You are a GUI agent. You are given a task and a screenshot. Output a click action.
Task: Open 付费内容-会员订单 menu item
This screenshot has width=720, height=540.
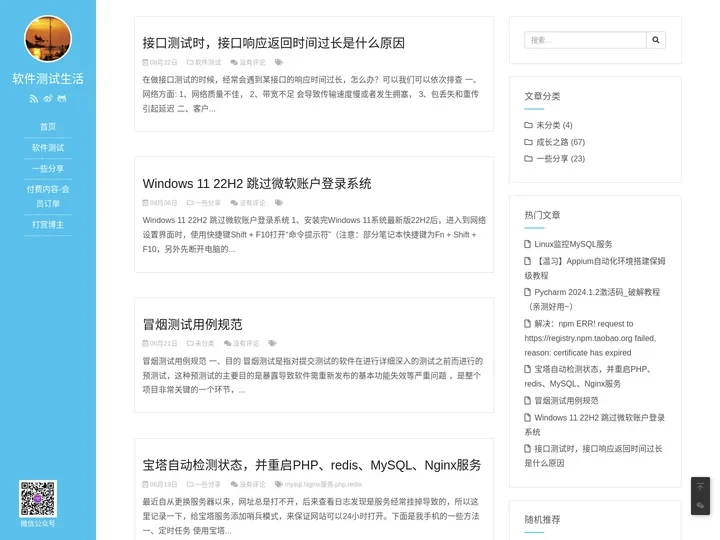(48, 196)
